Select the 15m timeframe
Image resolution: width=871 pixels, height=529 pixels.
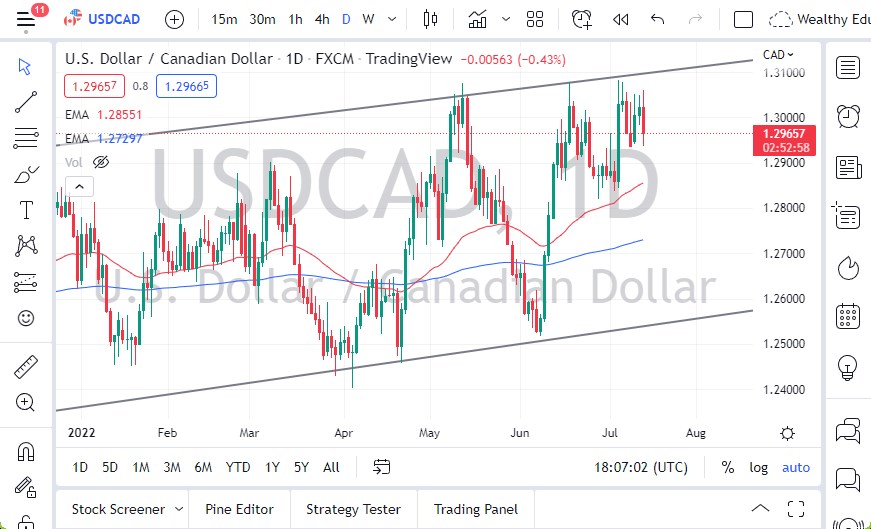(x=224, y=19)
